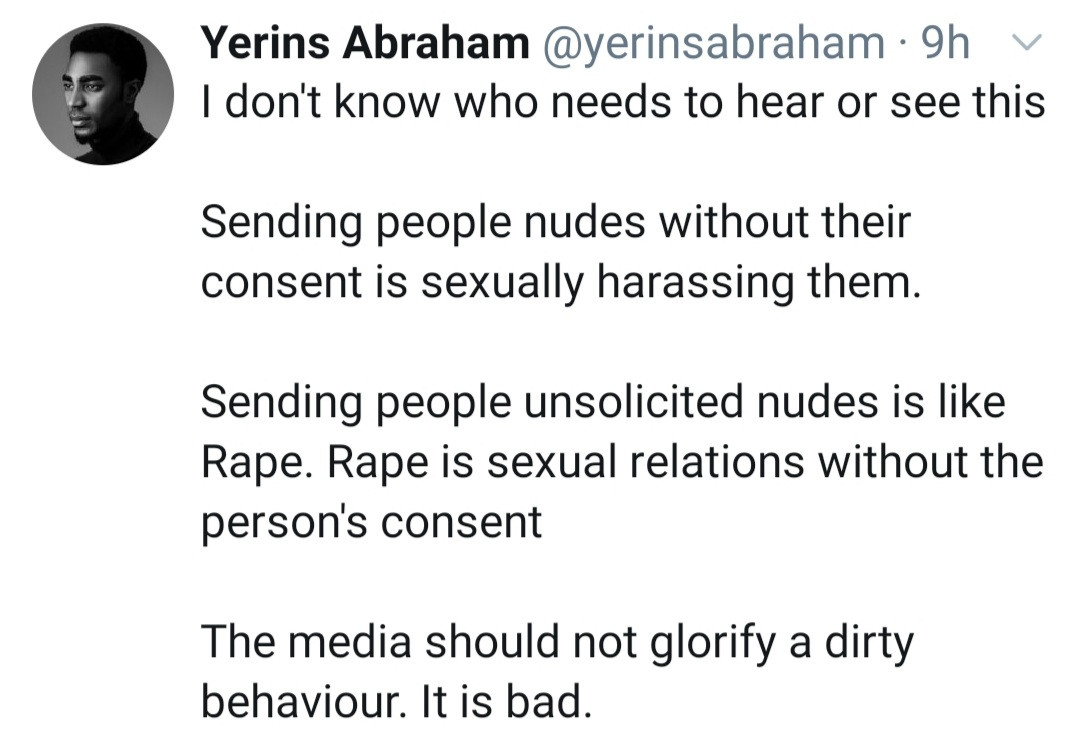Image resolution: width=1080 pixels, height=744 pixels.
Task: Click the line "person's consent"
Action: coord(372,523)
